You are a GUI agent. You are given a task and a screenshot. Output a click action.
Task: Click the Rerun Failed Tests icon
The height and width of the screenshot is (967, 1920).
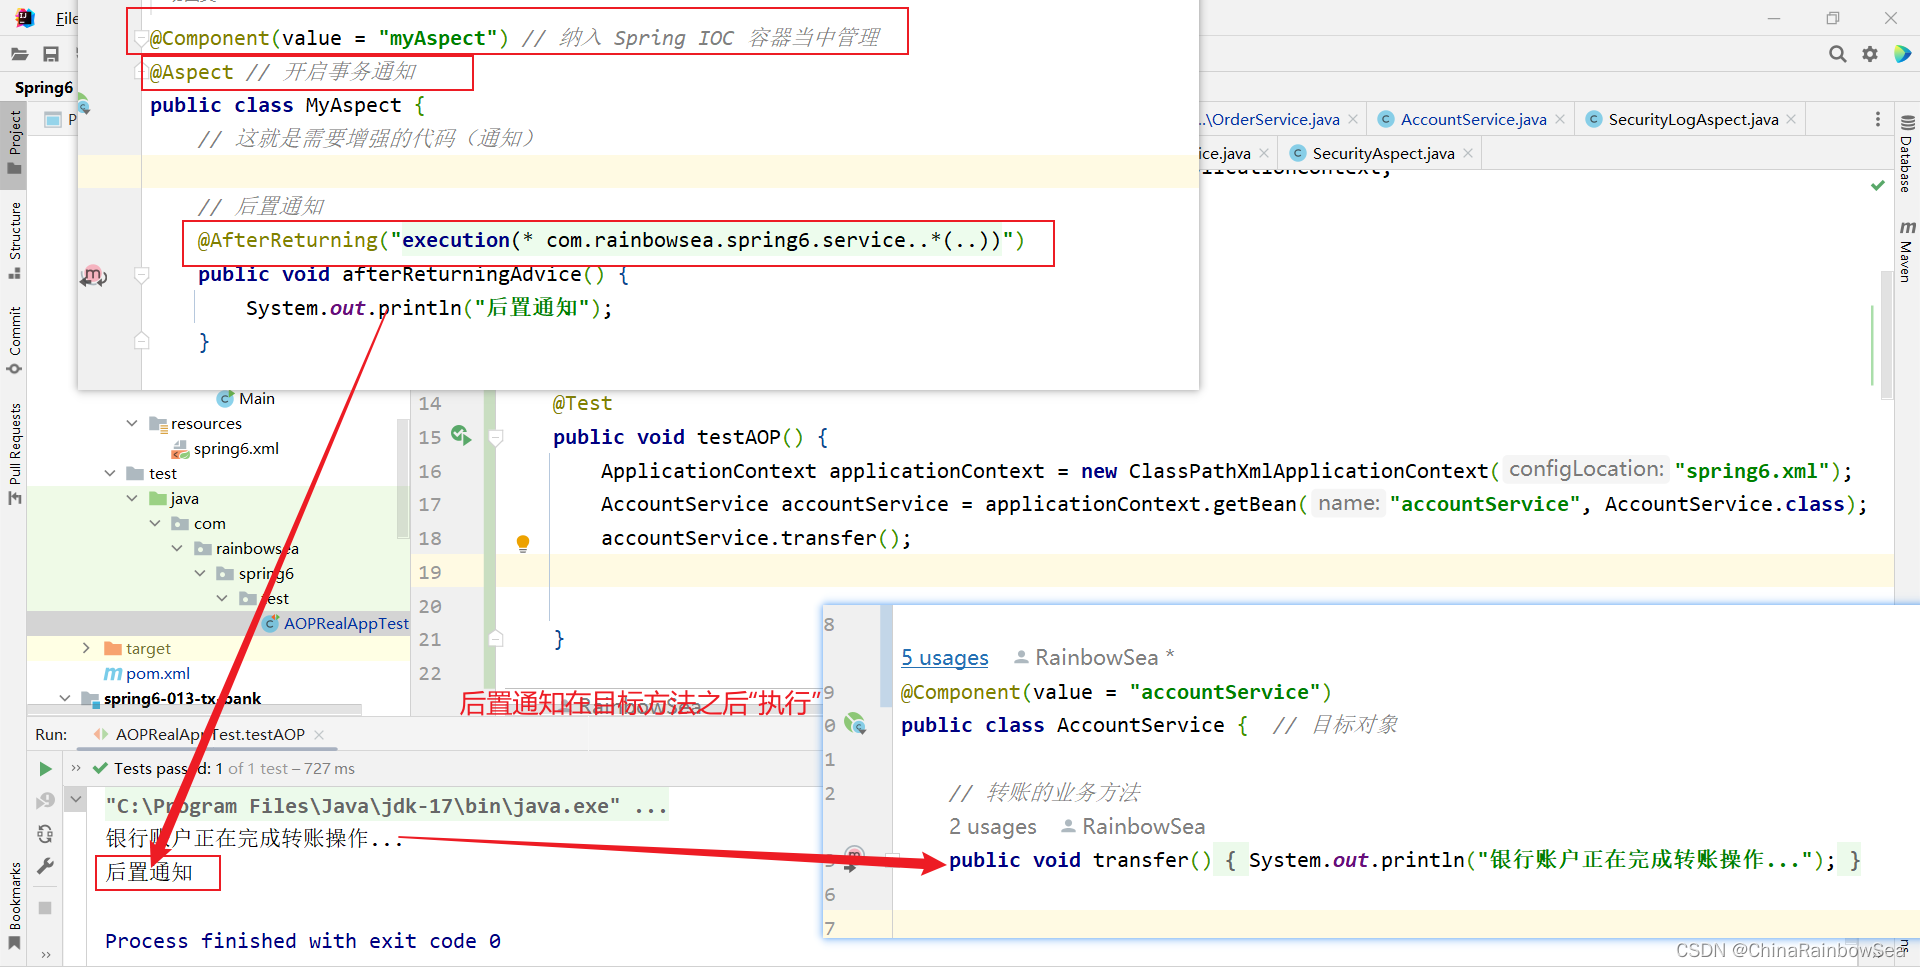tap(45, 801)
